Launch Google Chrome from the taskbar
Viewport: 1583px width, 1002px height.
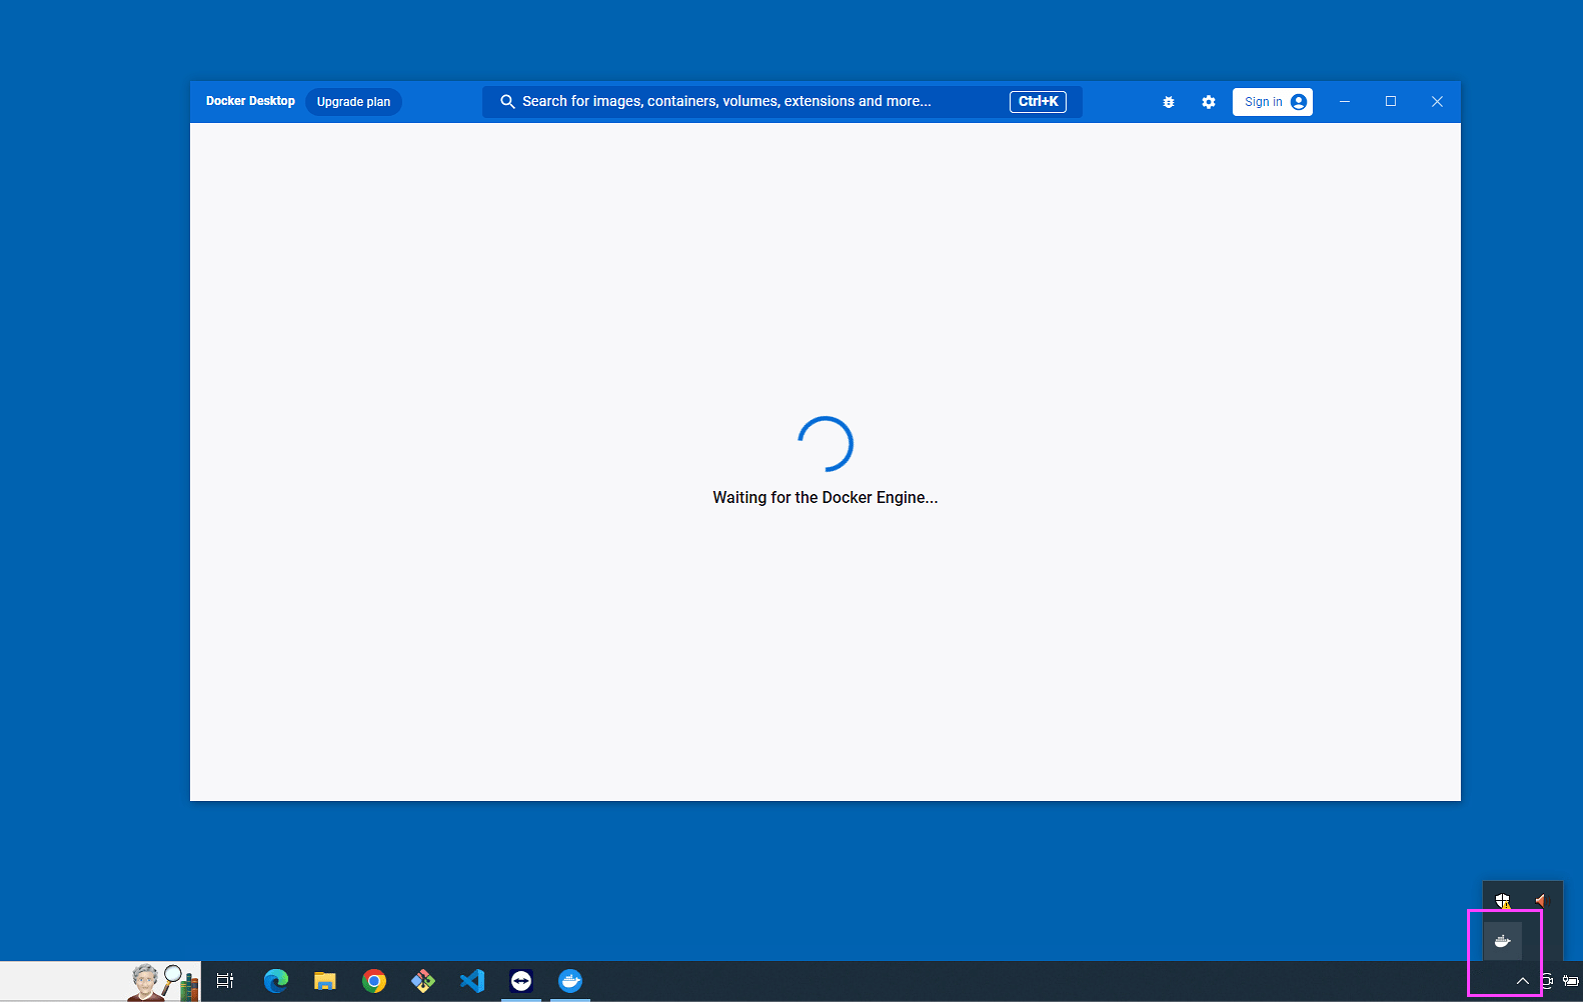374,981
